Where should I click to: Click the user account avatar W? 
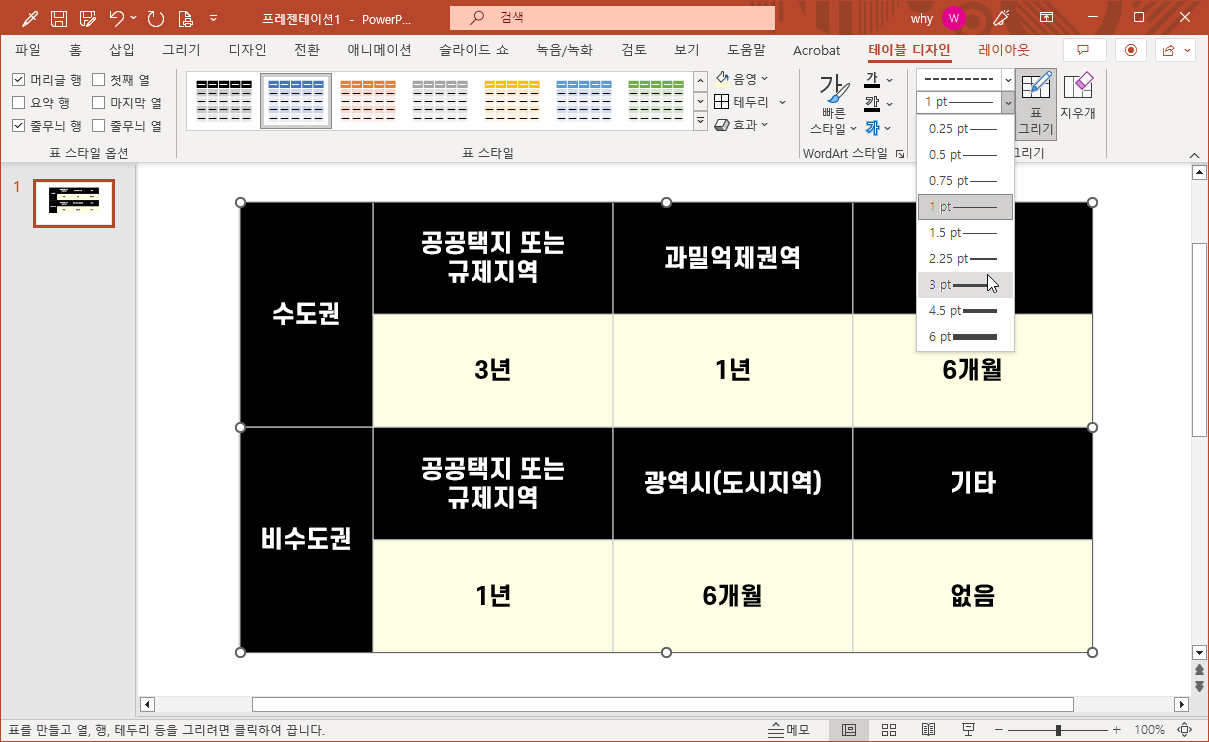pos(953,18)
